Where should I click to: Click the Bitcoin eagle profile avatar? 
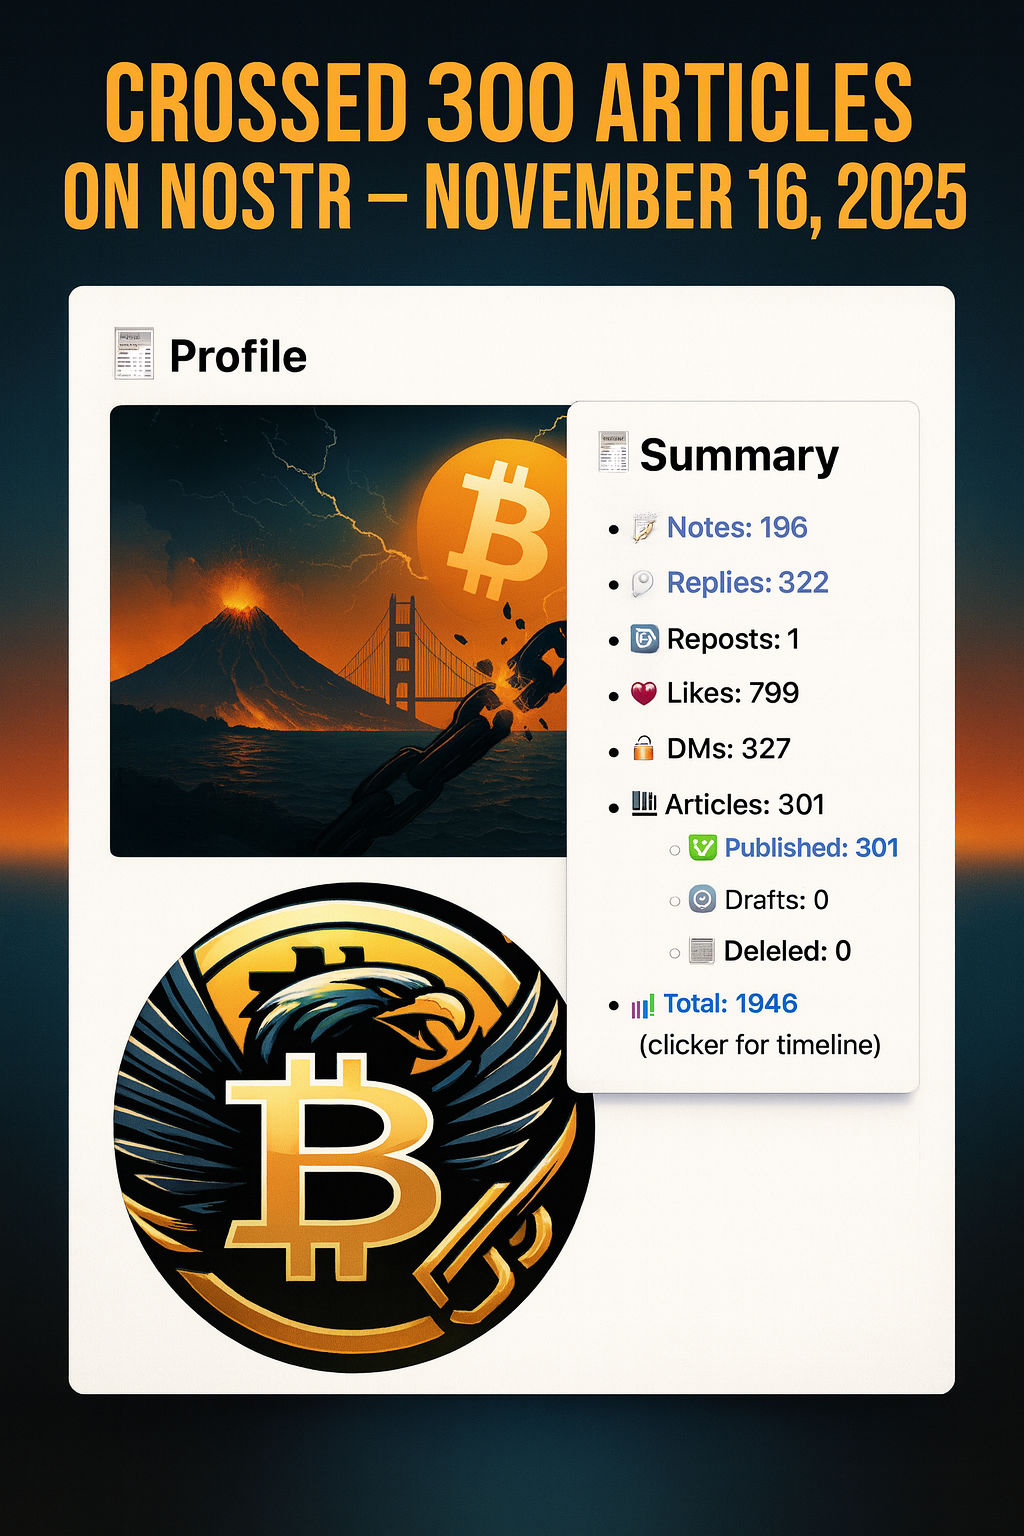tap(354, 1128)
